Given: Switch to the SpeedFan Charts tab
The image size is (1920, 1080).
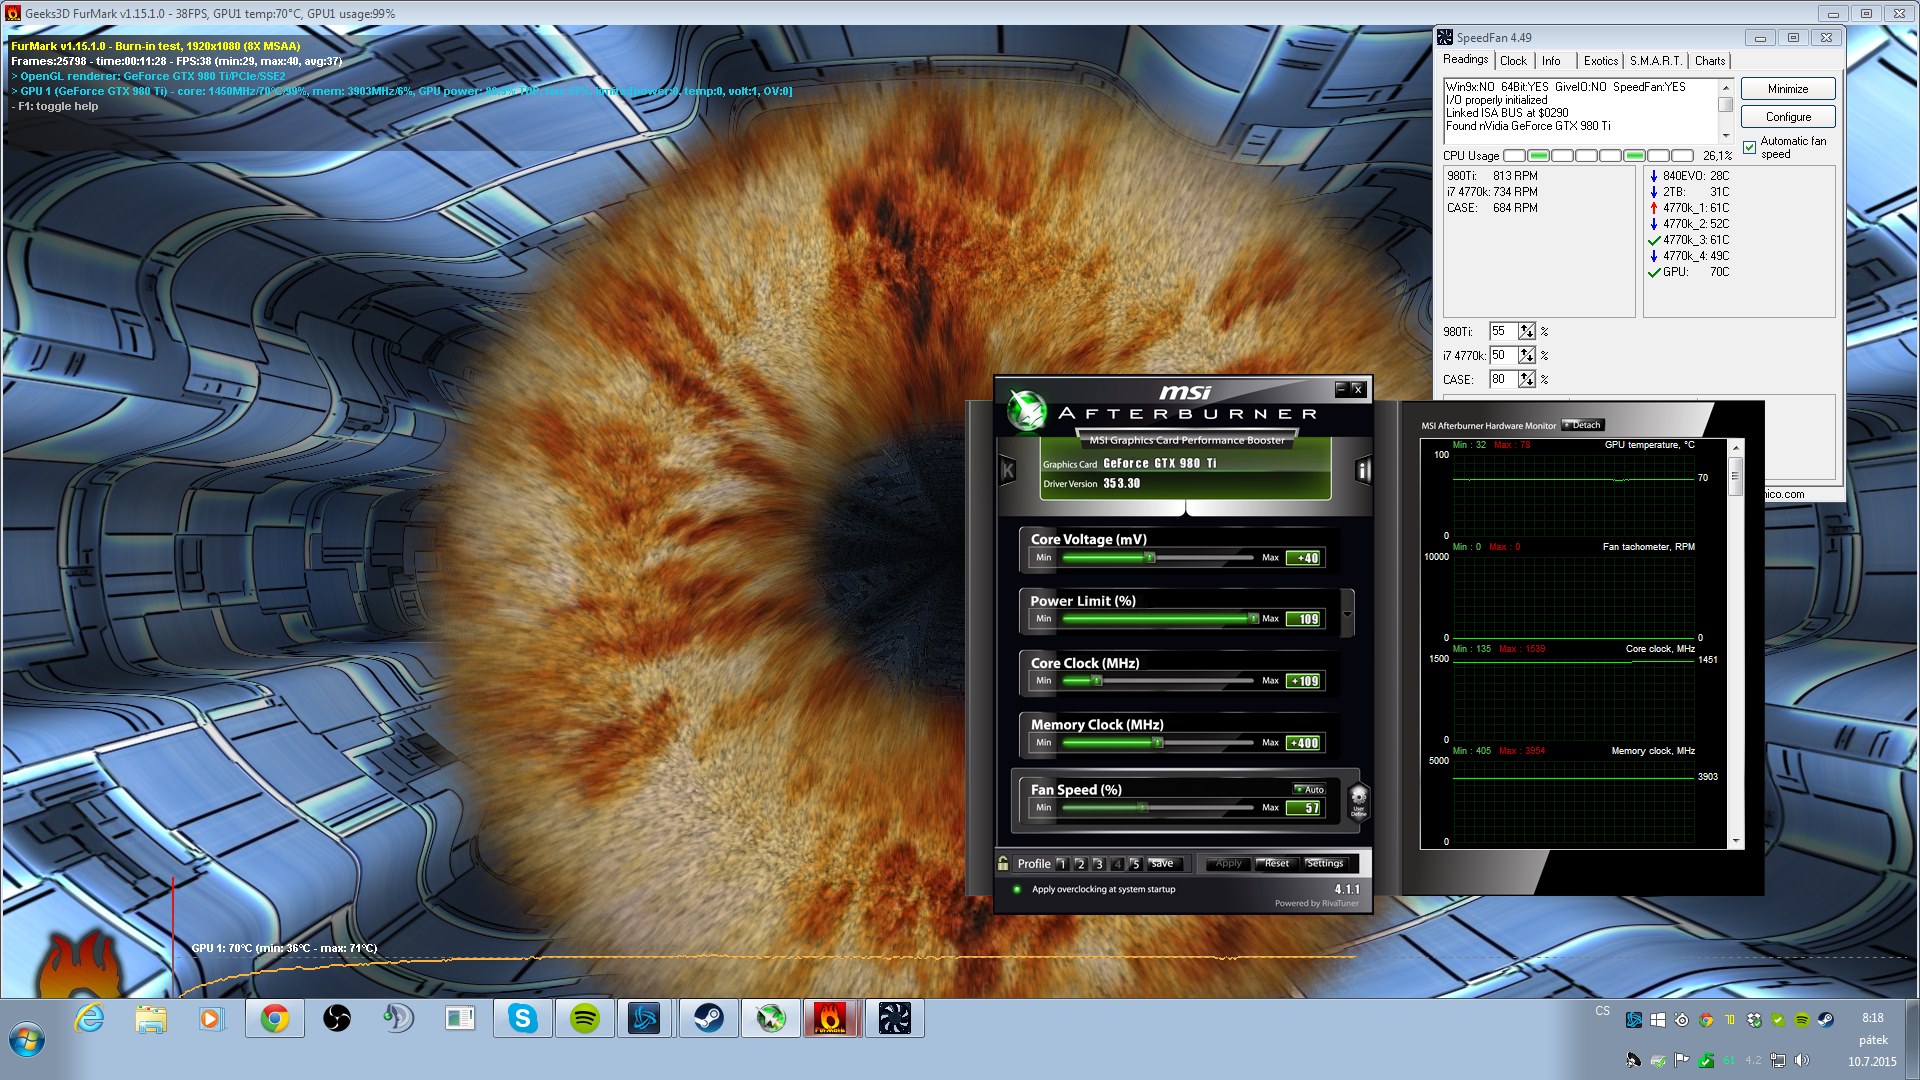Looking at the screenshot, I should point(1710,61).
